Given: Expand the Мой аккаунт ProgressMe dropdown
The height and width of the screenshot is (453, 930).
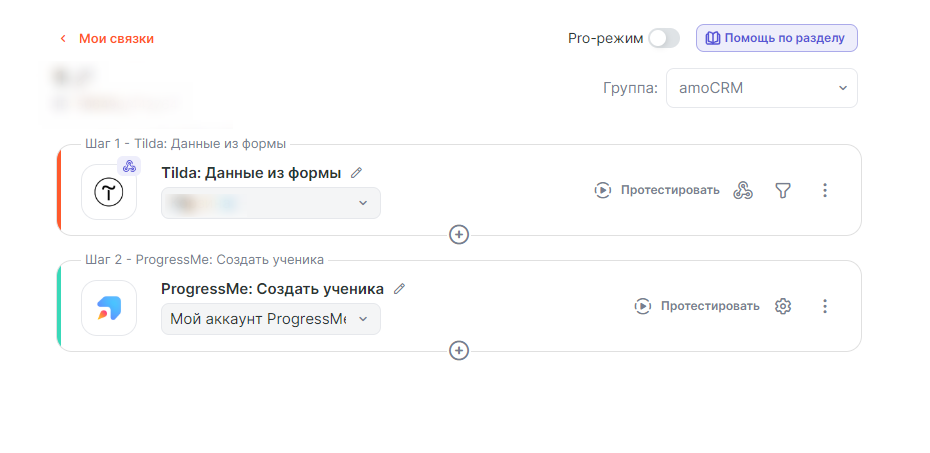Looking at the screenshot, I should click(x=270, y=319).
